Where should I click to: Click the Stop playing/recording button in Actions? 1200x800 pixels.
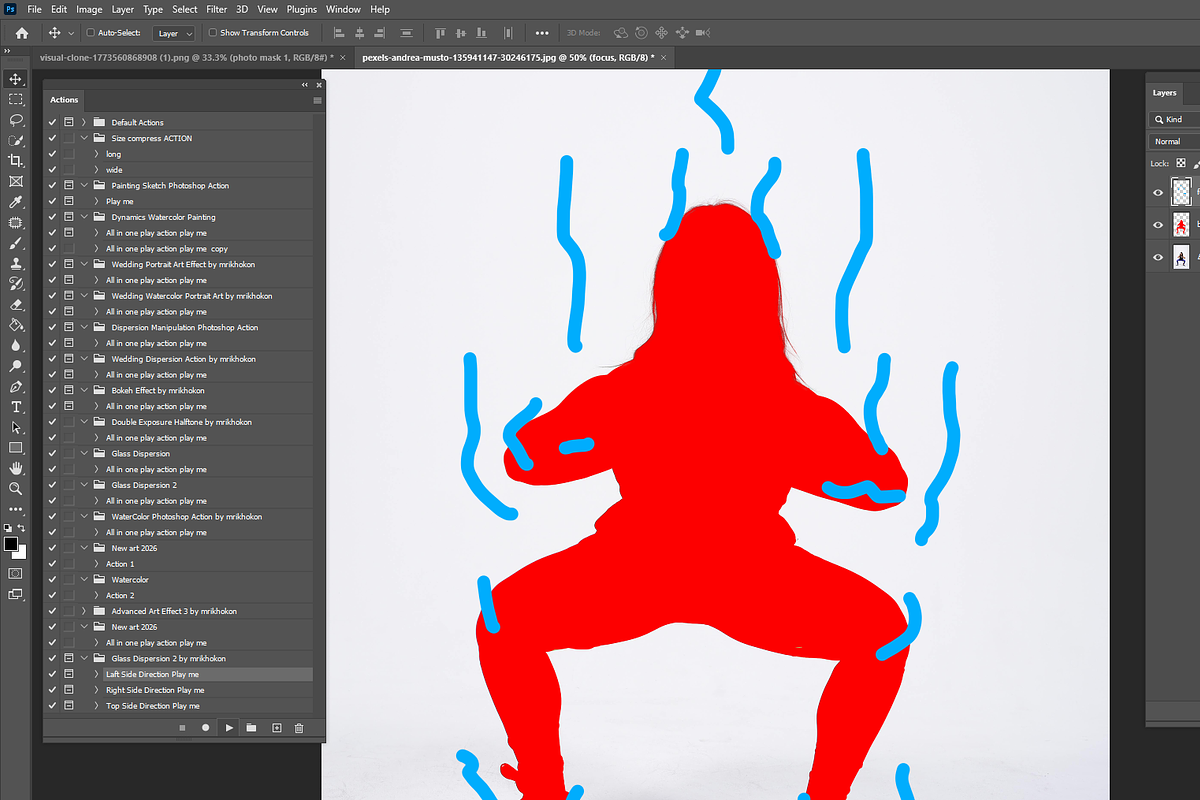coord(182,728)
